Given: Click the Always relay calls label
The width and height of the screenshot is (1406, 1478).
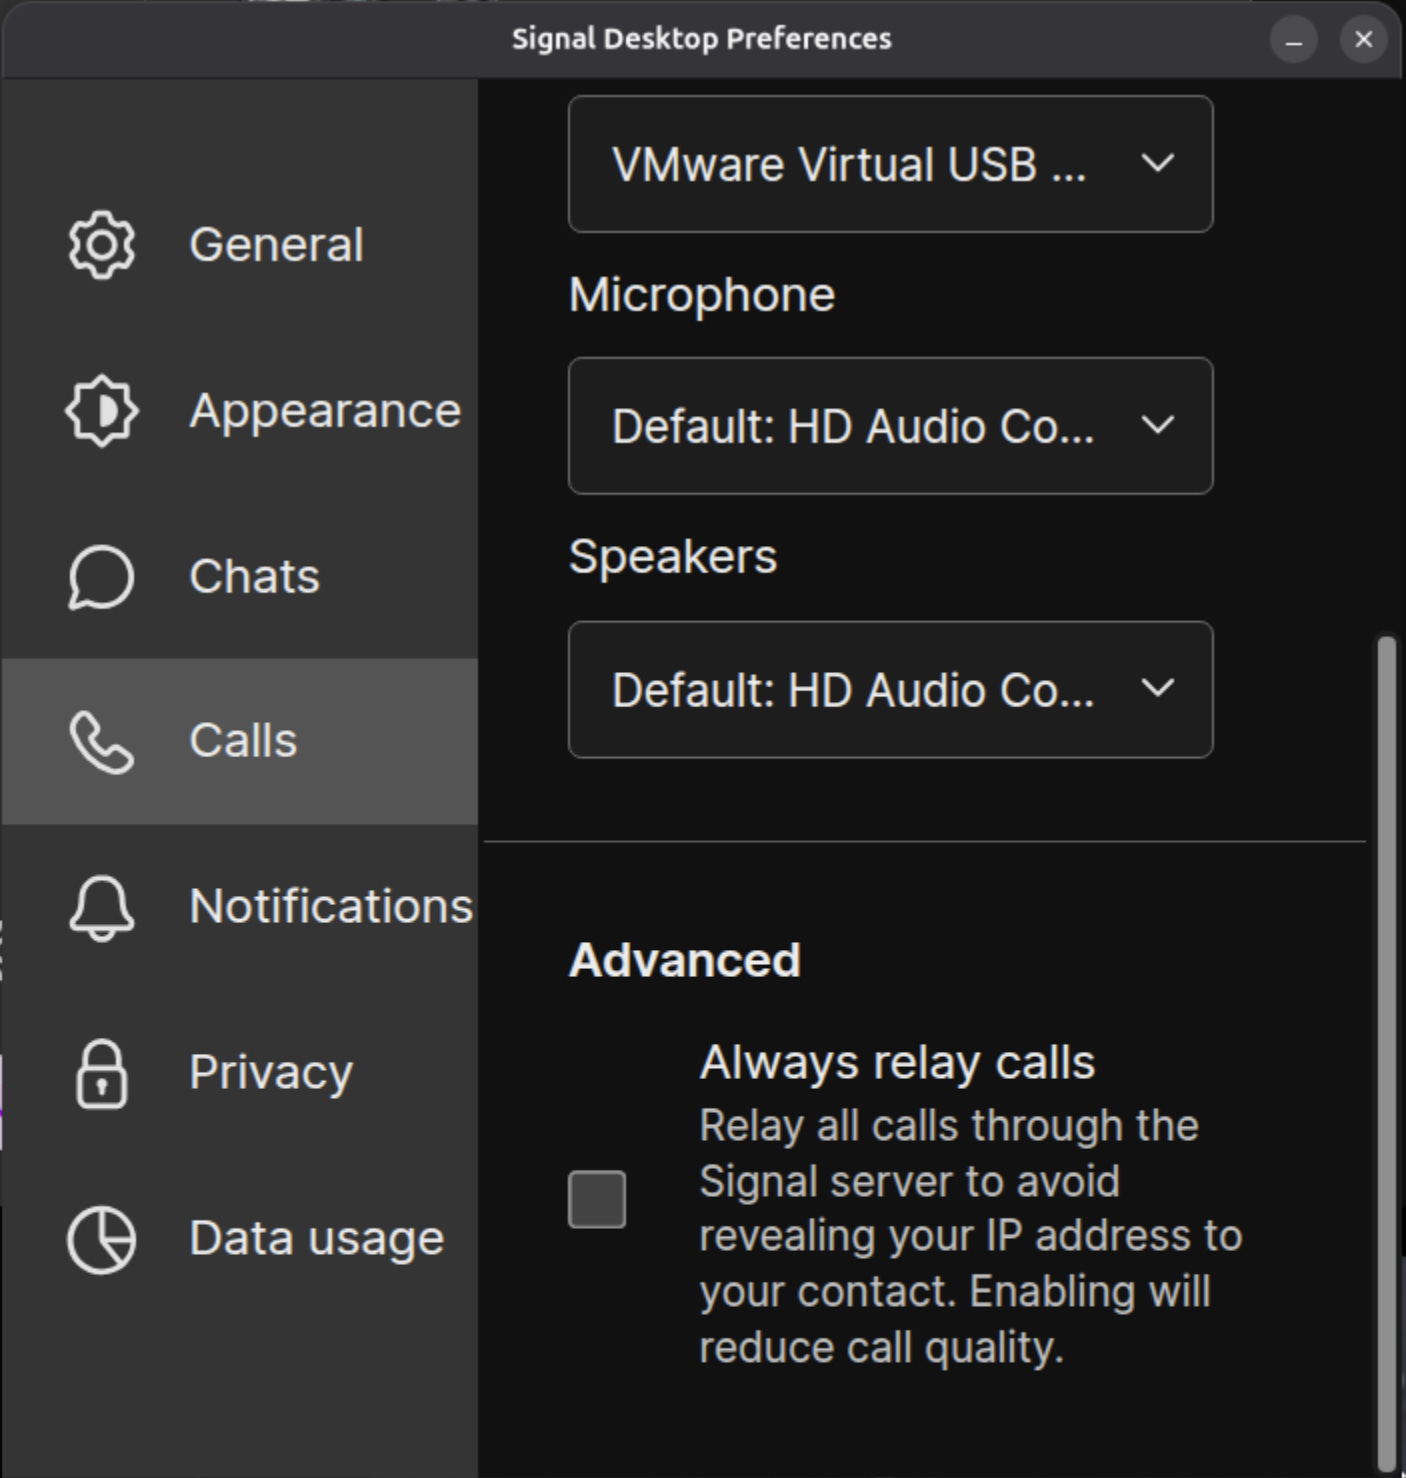Looking at the screenshot, I should click(x=897, y=1062).
